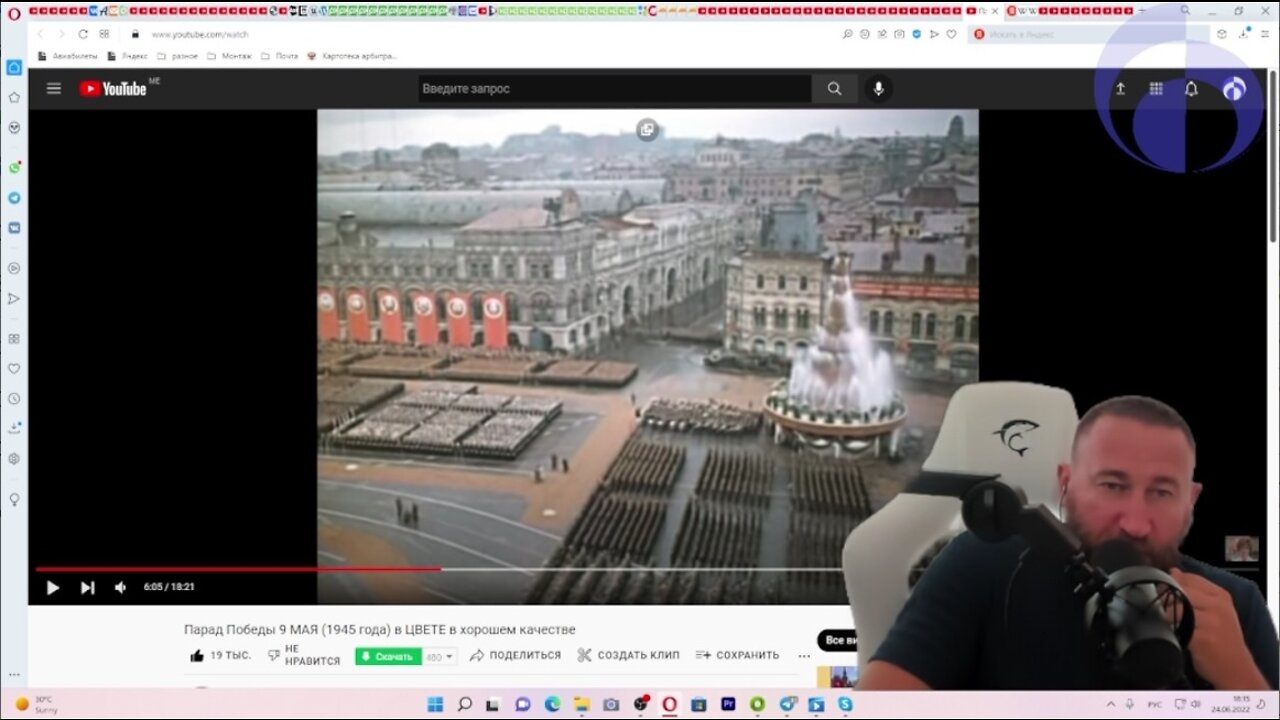Open Opera from the Windows taskbar
The width and height of the screenshot is (1280, 720).
[x=669, y=704]
